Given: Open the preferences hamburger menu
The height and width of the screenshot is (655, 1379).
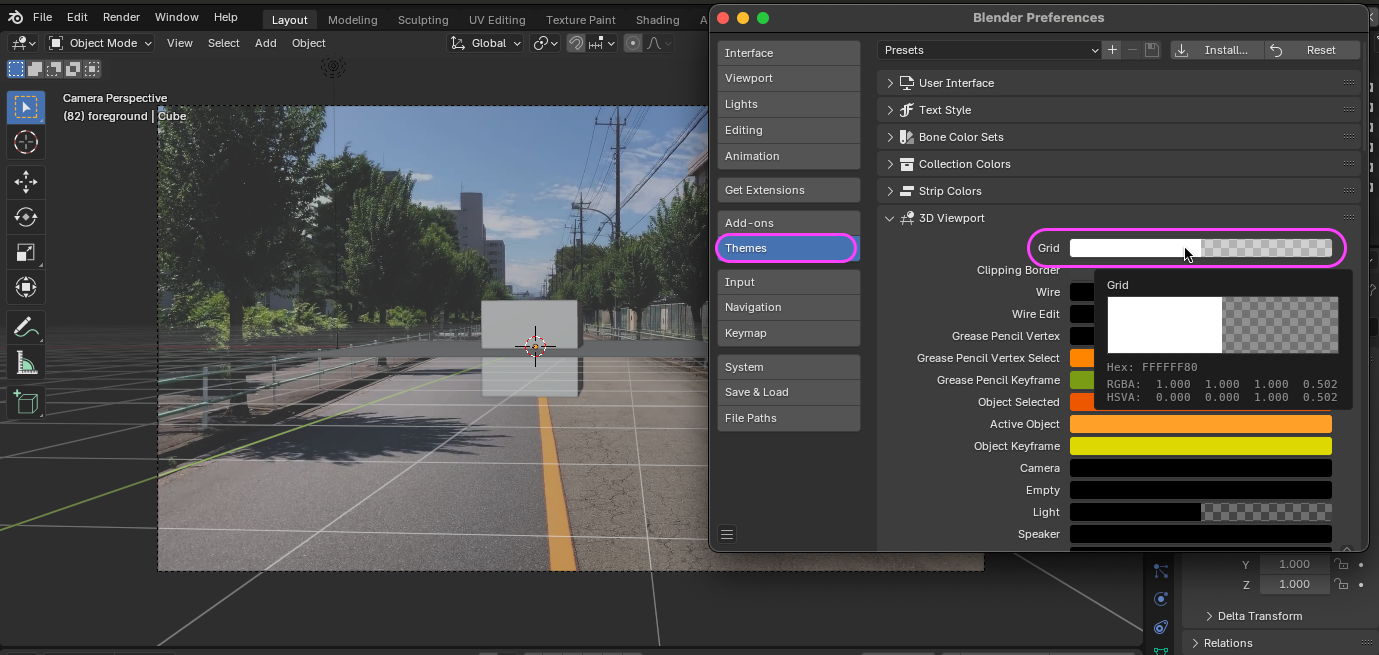Looking at the screenshot, I should (x=727, y=534).
